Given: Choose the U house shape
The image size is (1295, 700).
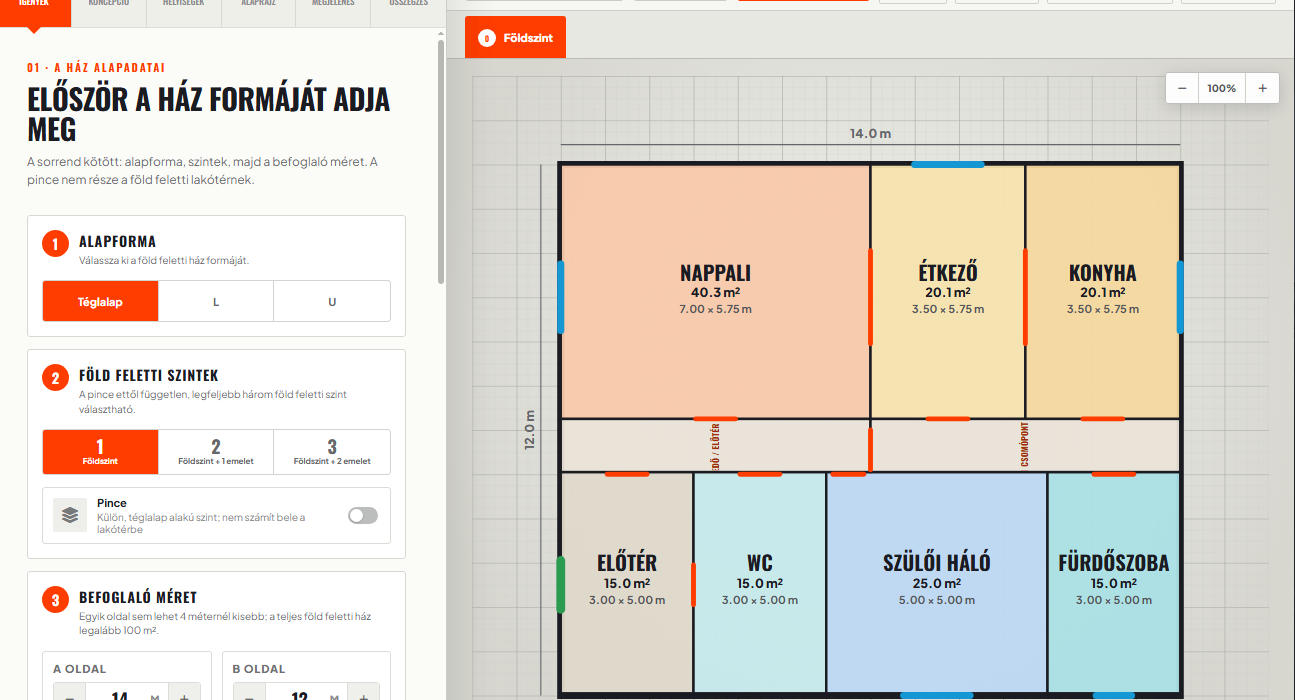Looking at the screenshot, I should tap(332, 301).
